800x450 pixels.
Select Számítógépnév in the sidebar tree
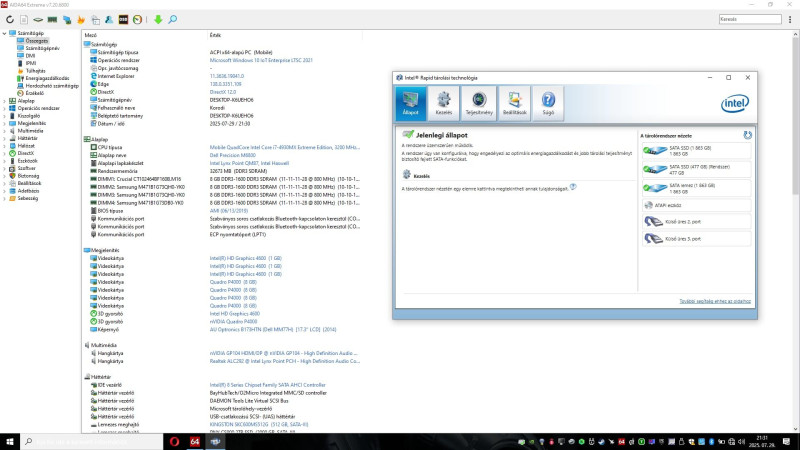tap(42, 48)
